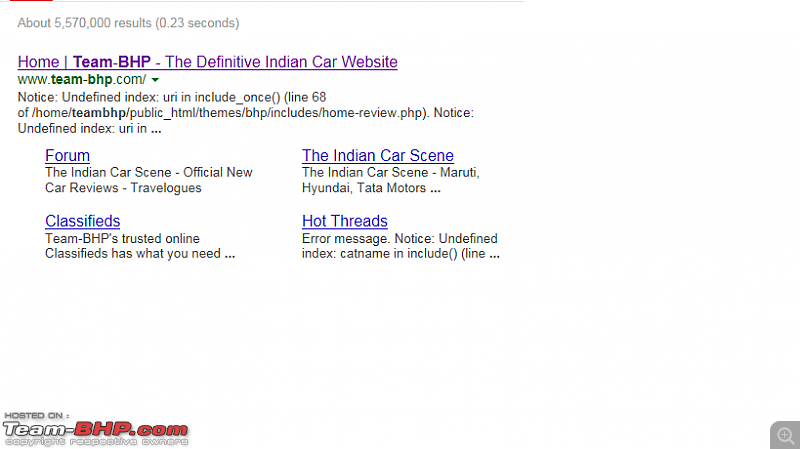Click 'The Indian Car Scene - Official New' description
This screenshot has height=449, width=800.
pyautogui.click(x=148, y=172)
